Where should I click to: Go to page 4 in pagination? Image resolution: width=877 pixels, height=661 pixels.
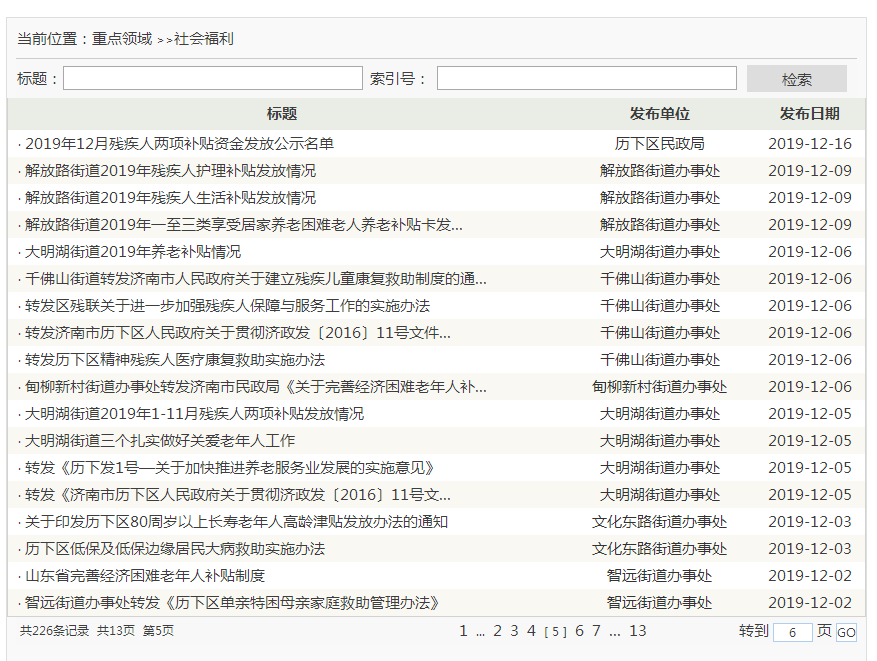point(531,631)
